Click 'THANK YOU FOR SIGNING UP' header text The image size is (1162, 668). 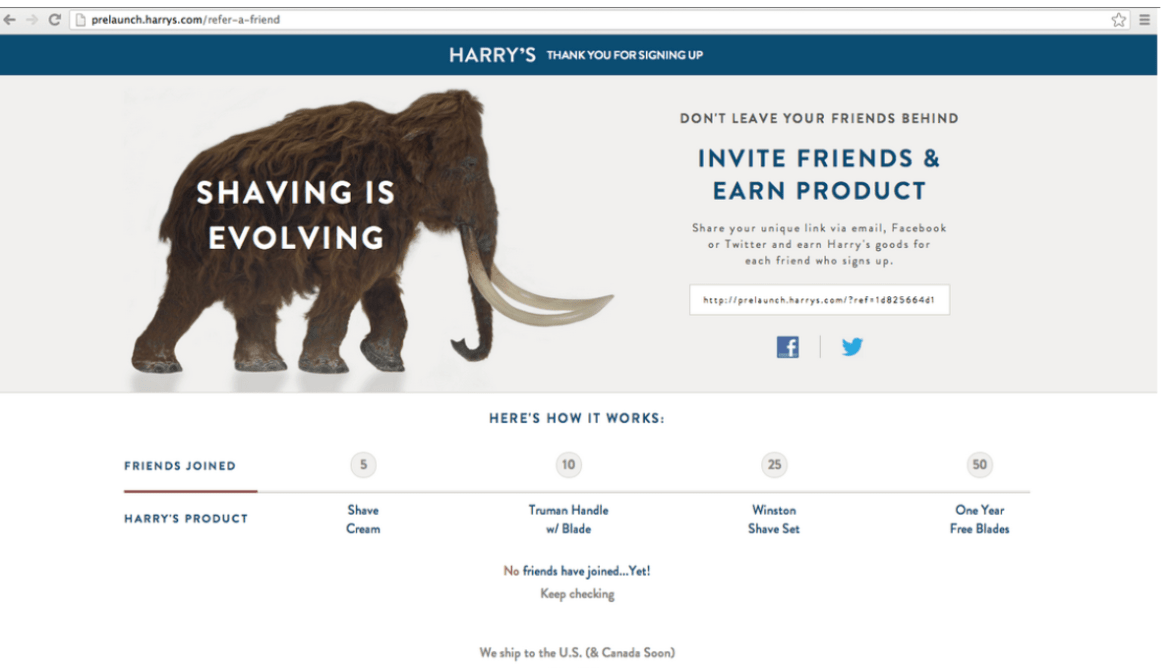tap(625, 55)
